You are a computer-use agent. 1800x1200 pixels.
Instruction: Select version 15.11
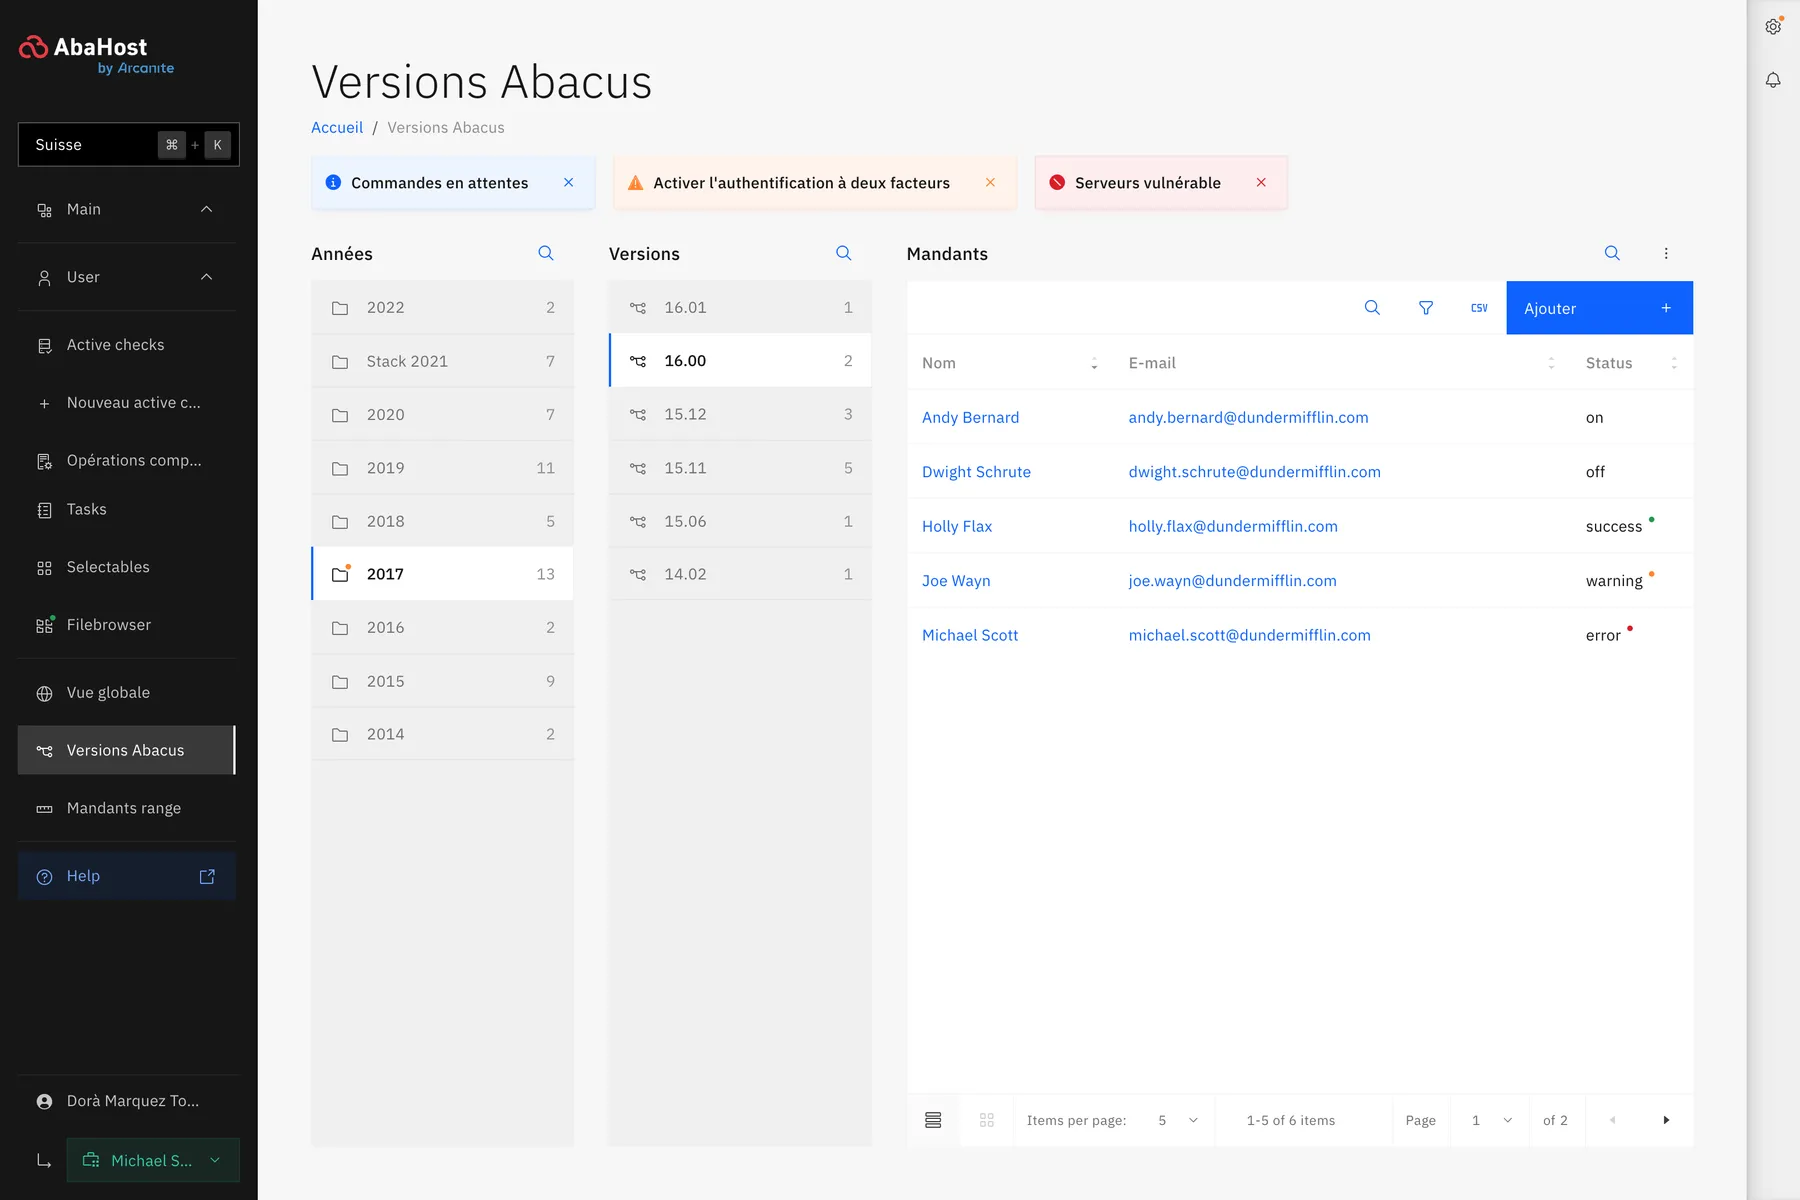(740, 468)
